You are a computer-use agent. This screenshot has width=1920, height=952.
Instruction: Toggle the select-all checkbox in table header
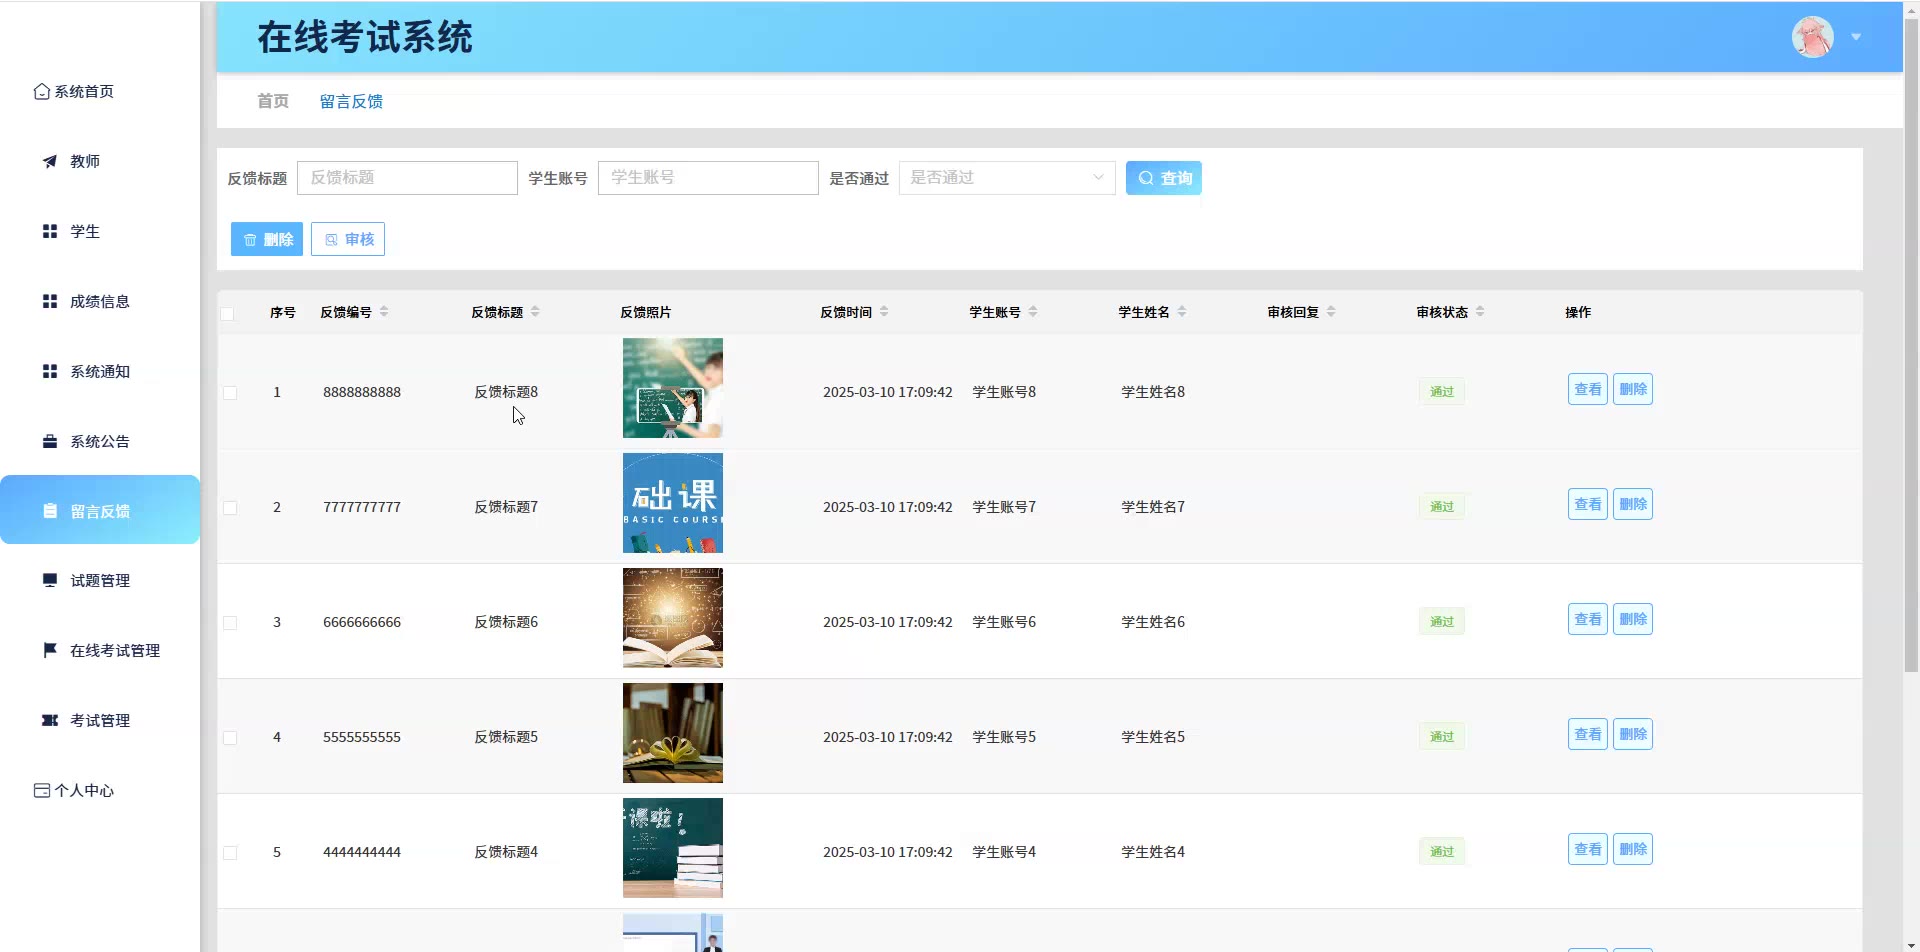[228, 313]
